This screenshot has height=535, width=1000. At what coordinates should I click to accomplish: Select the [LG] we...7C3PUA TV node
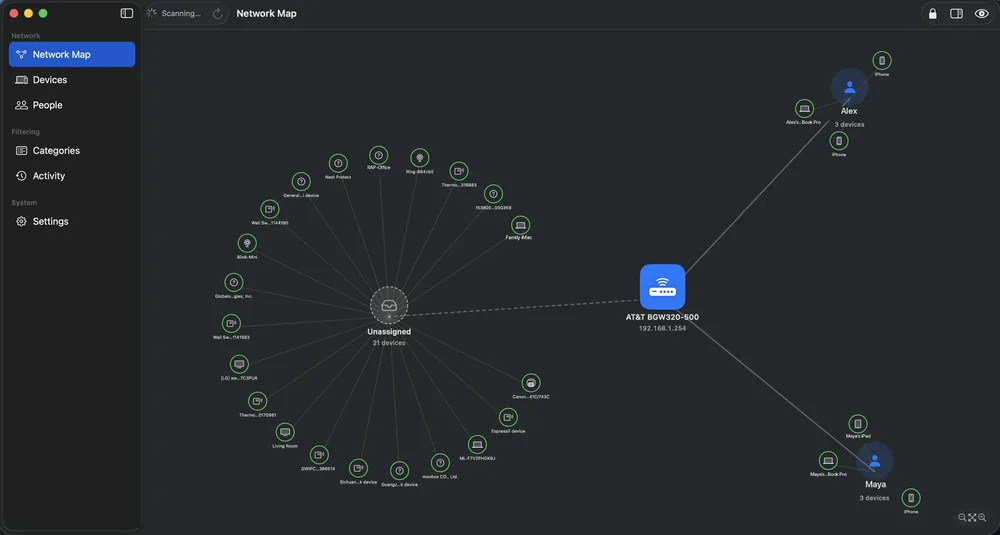(239, 365)
